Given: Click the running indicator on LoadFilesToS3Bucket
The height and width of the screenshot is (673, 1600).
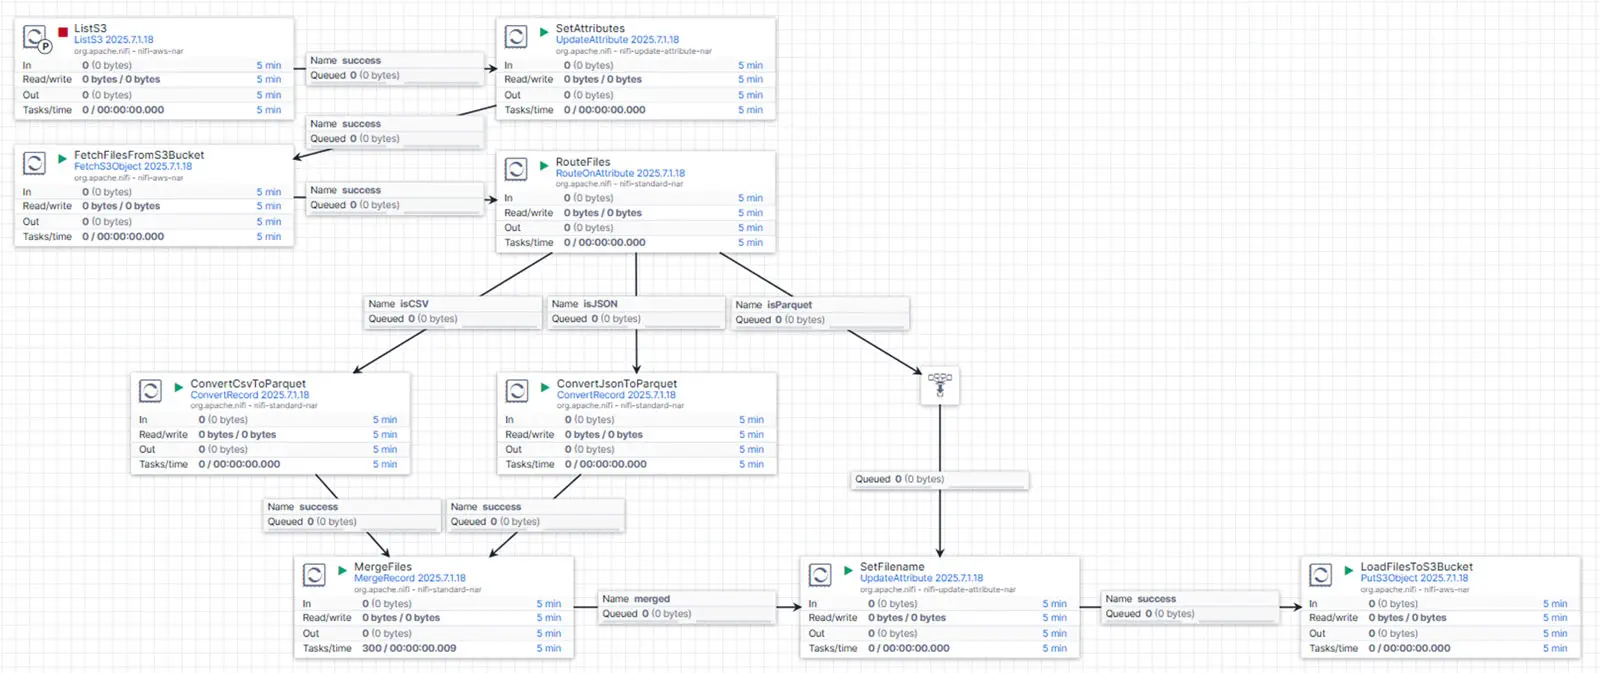Looking at the screenshot, I should [x=1349, y=570].
